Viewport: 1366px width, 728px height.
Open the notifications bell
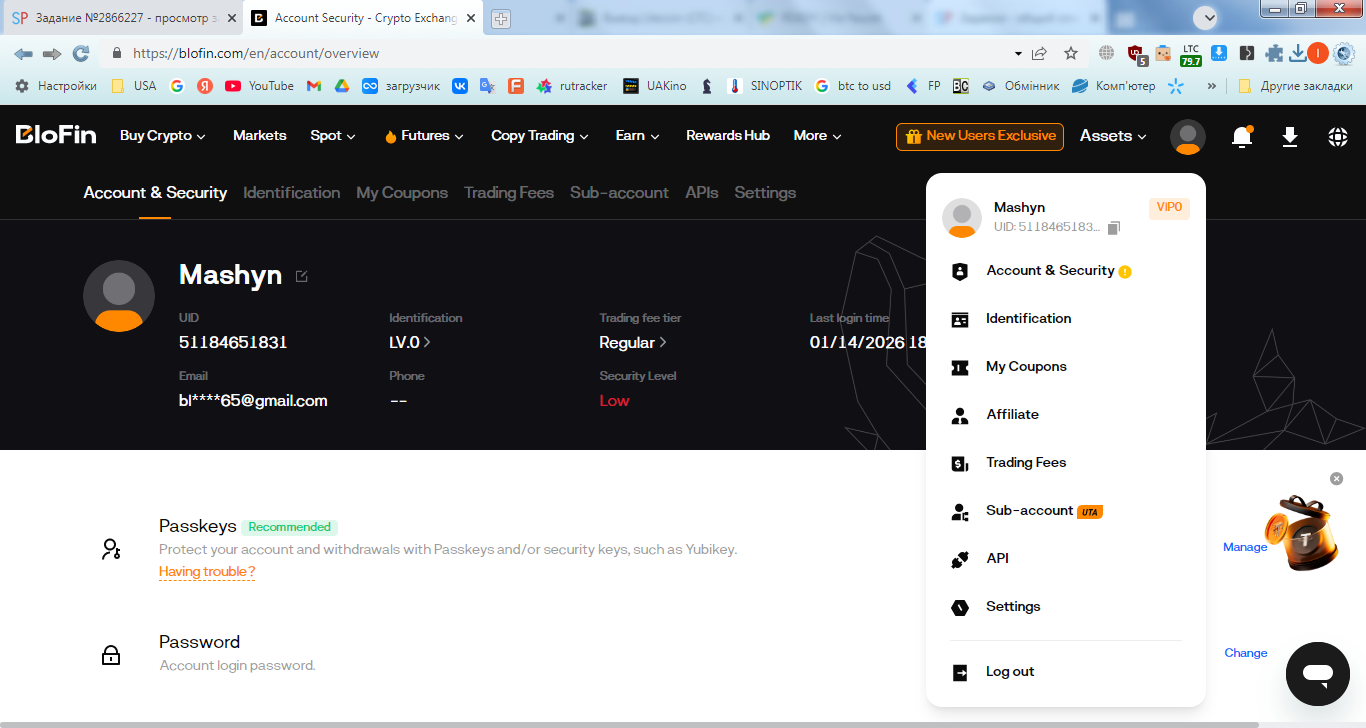point(1242,137)
